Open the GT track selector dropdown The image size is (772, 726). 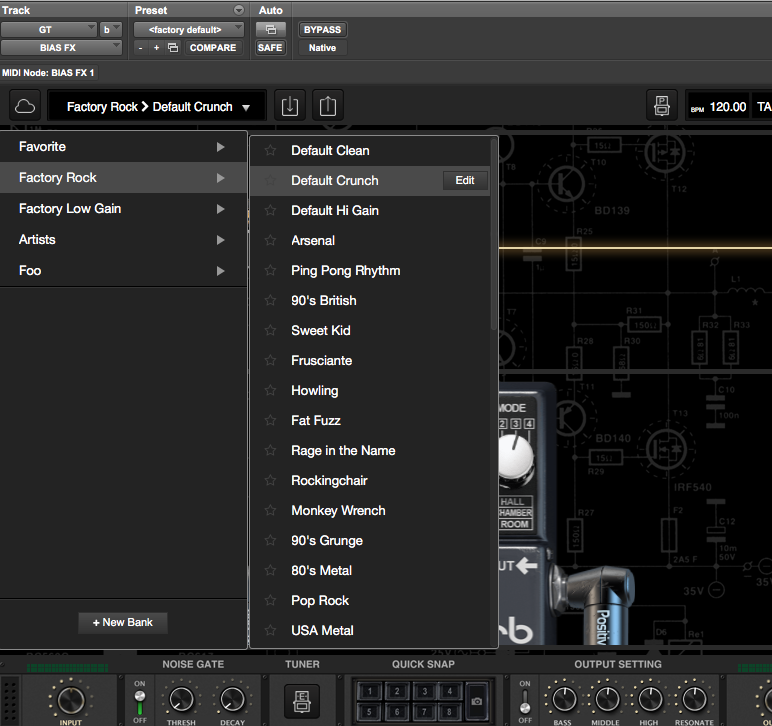pos(48,30)
